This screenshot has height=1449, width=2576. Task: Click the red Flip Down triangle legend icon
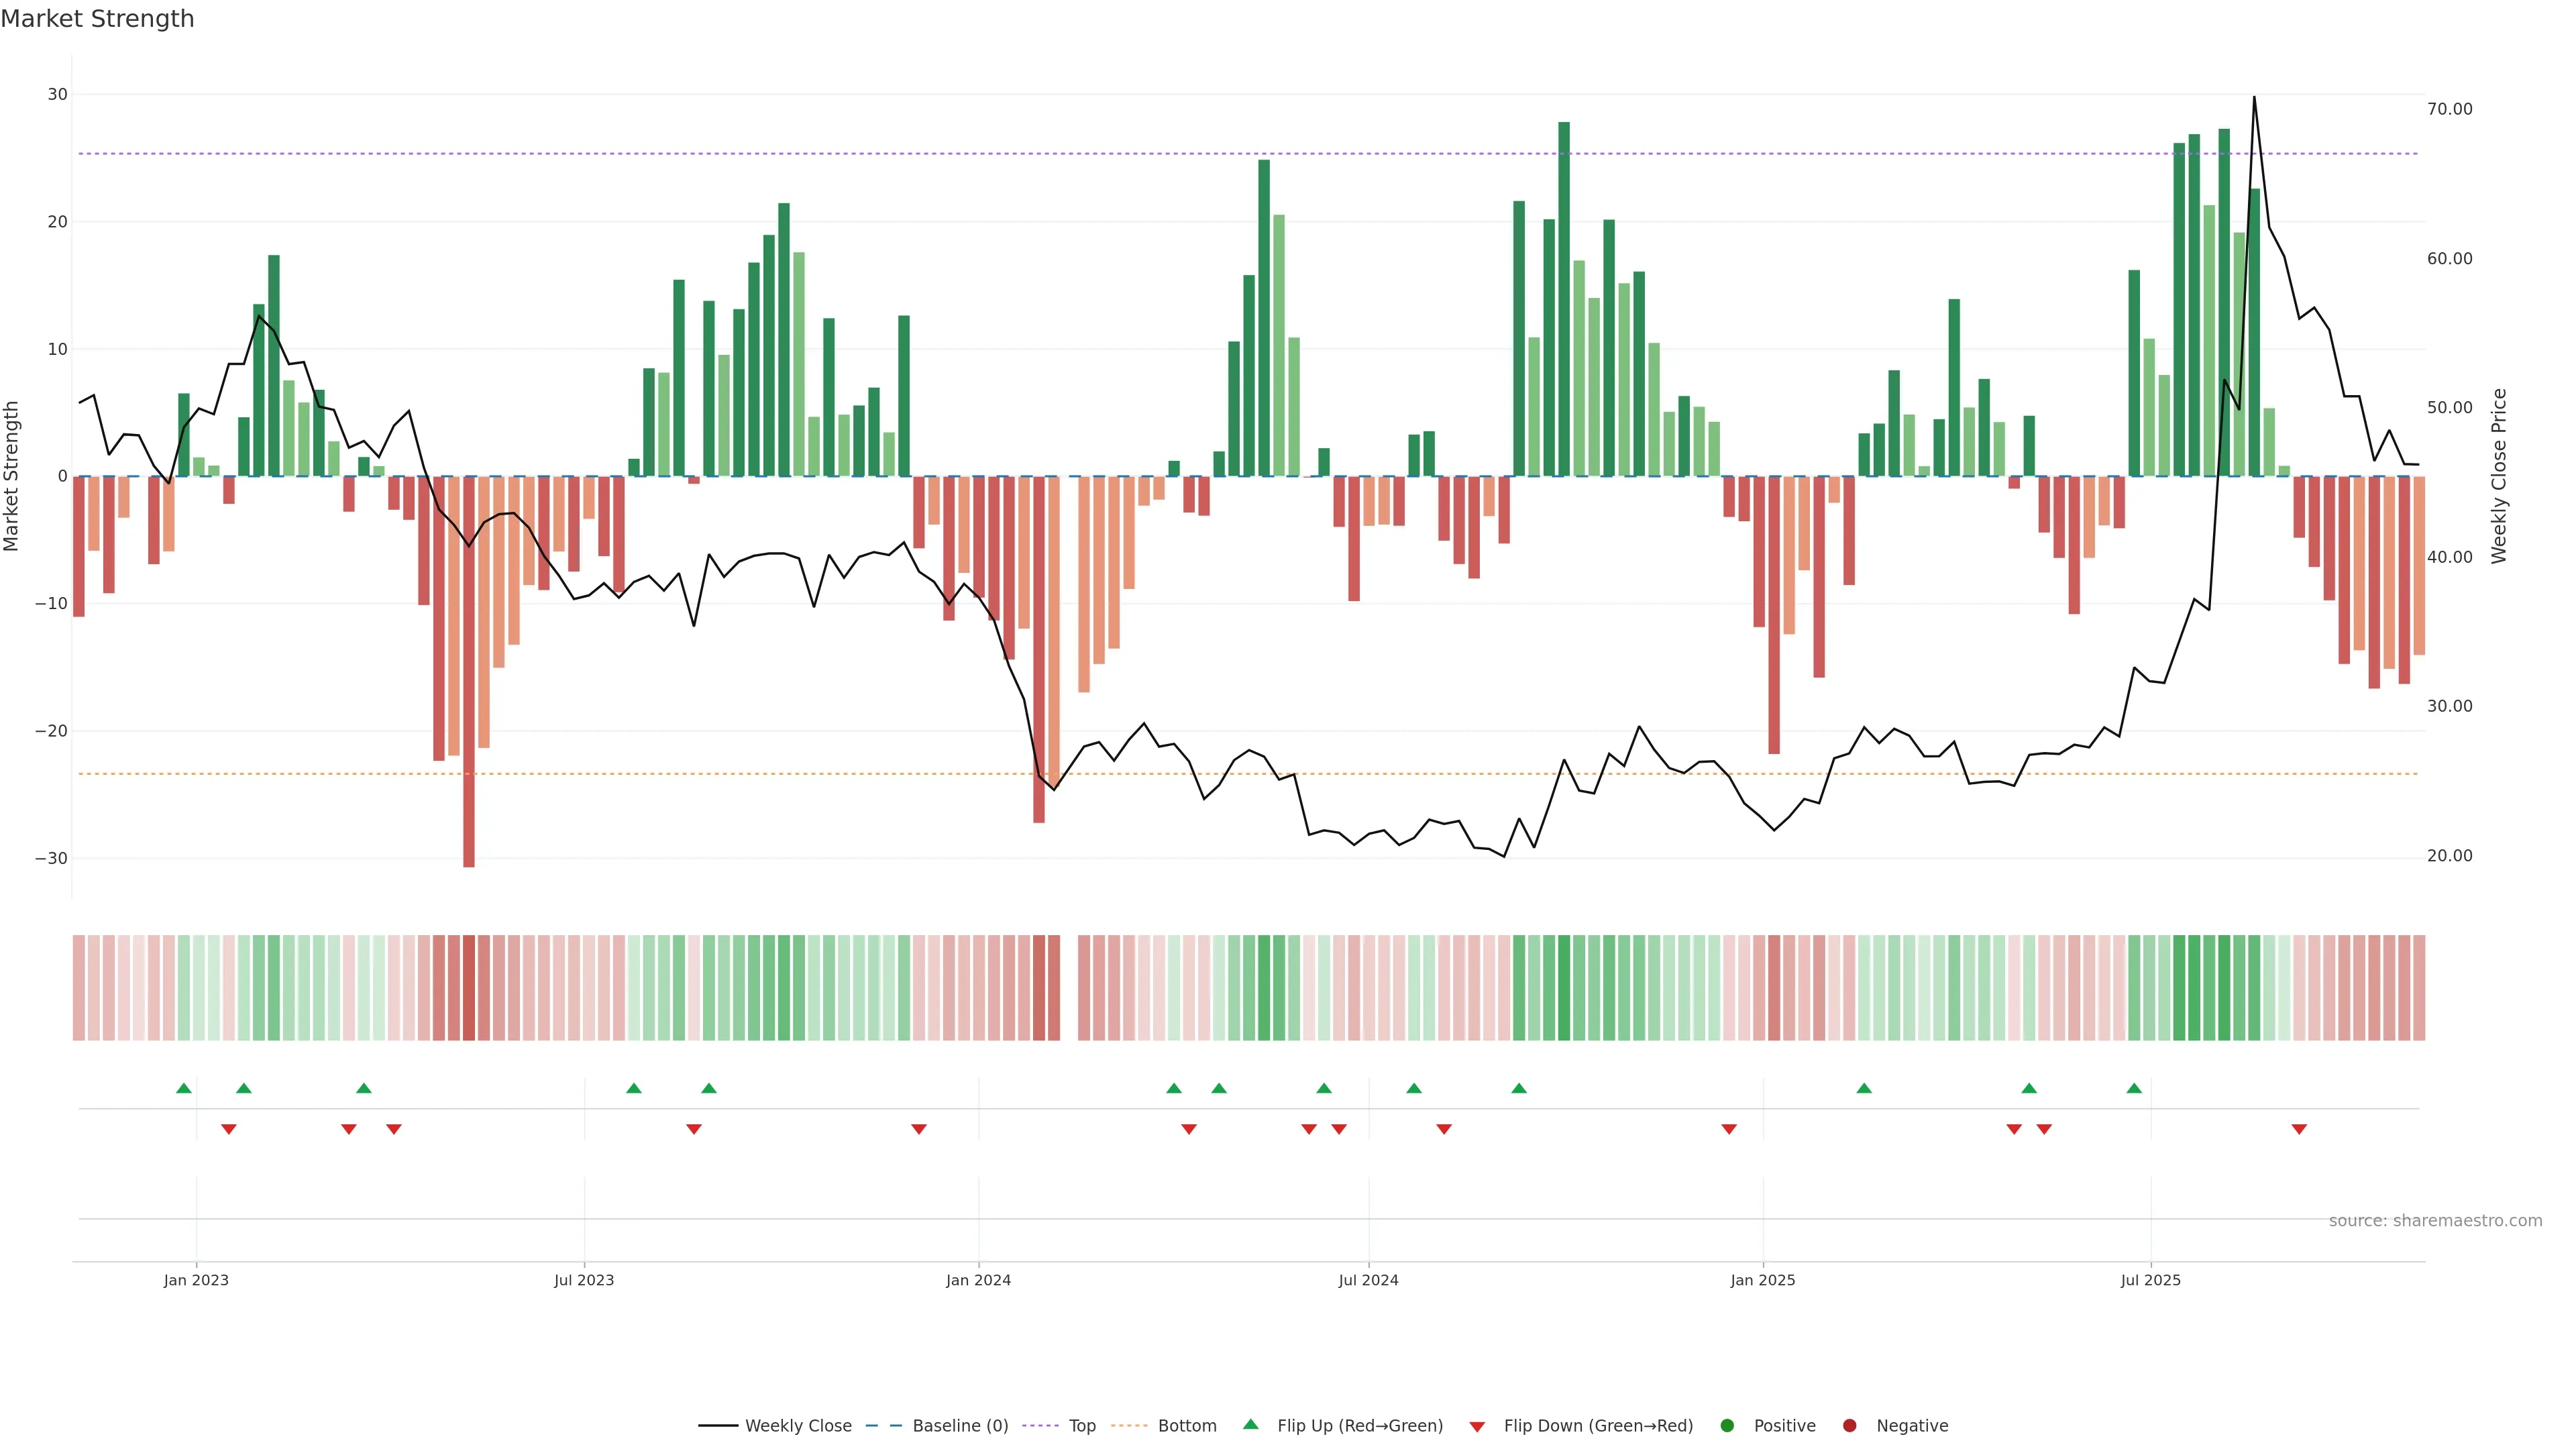point(1477,1427)
